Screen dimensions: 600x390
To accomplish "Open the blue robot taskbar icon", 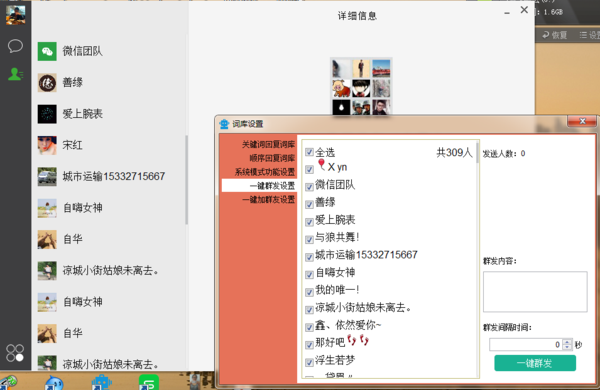I will point(101,383).
